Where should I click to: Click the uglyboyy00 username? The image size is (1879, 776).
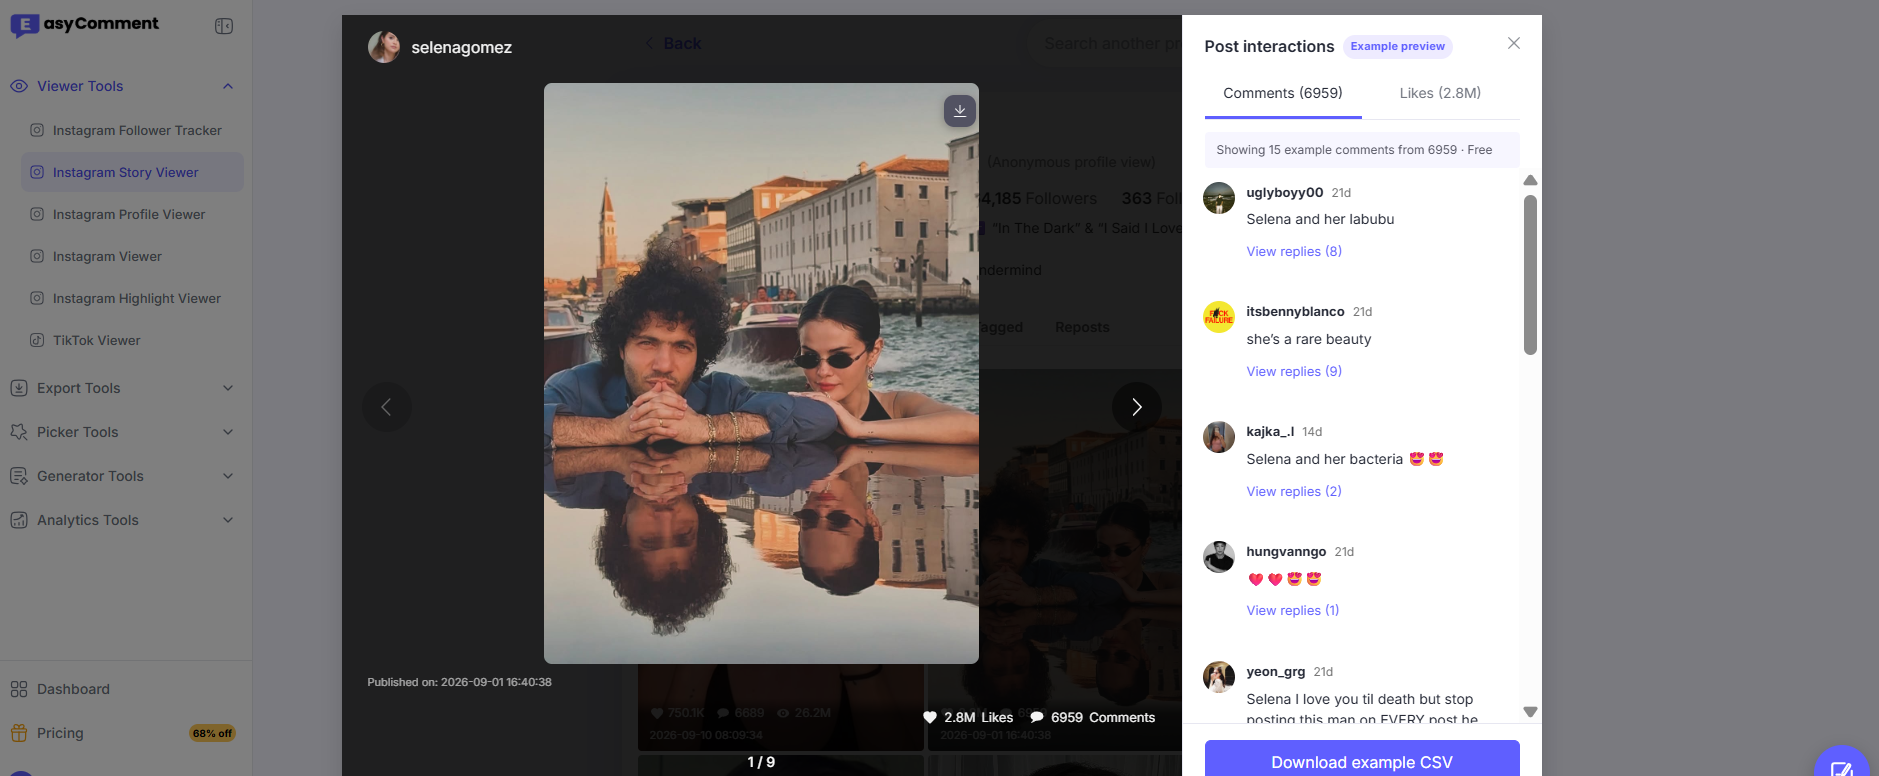pyautogui.click(x=1285, y=192)
